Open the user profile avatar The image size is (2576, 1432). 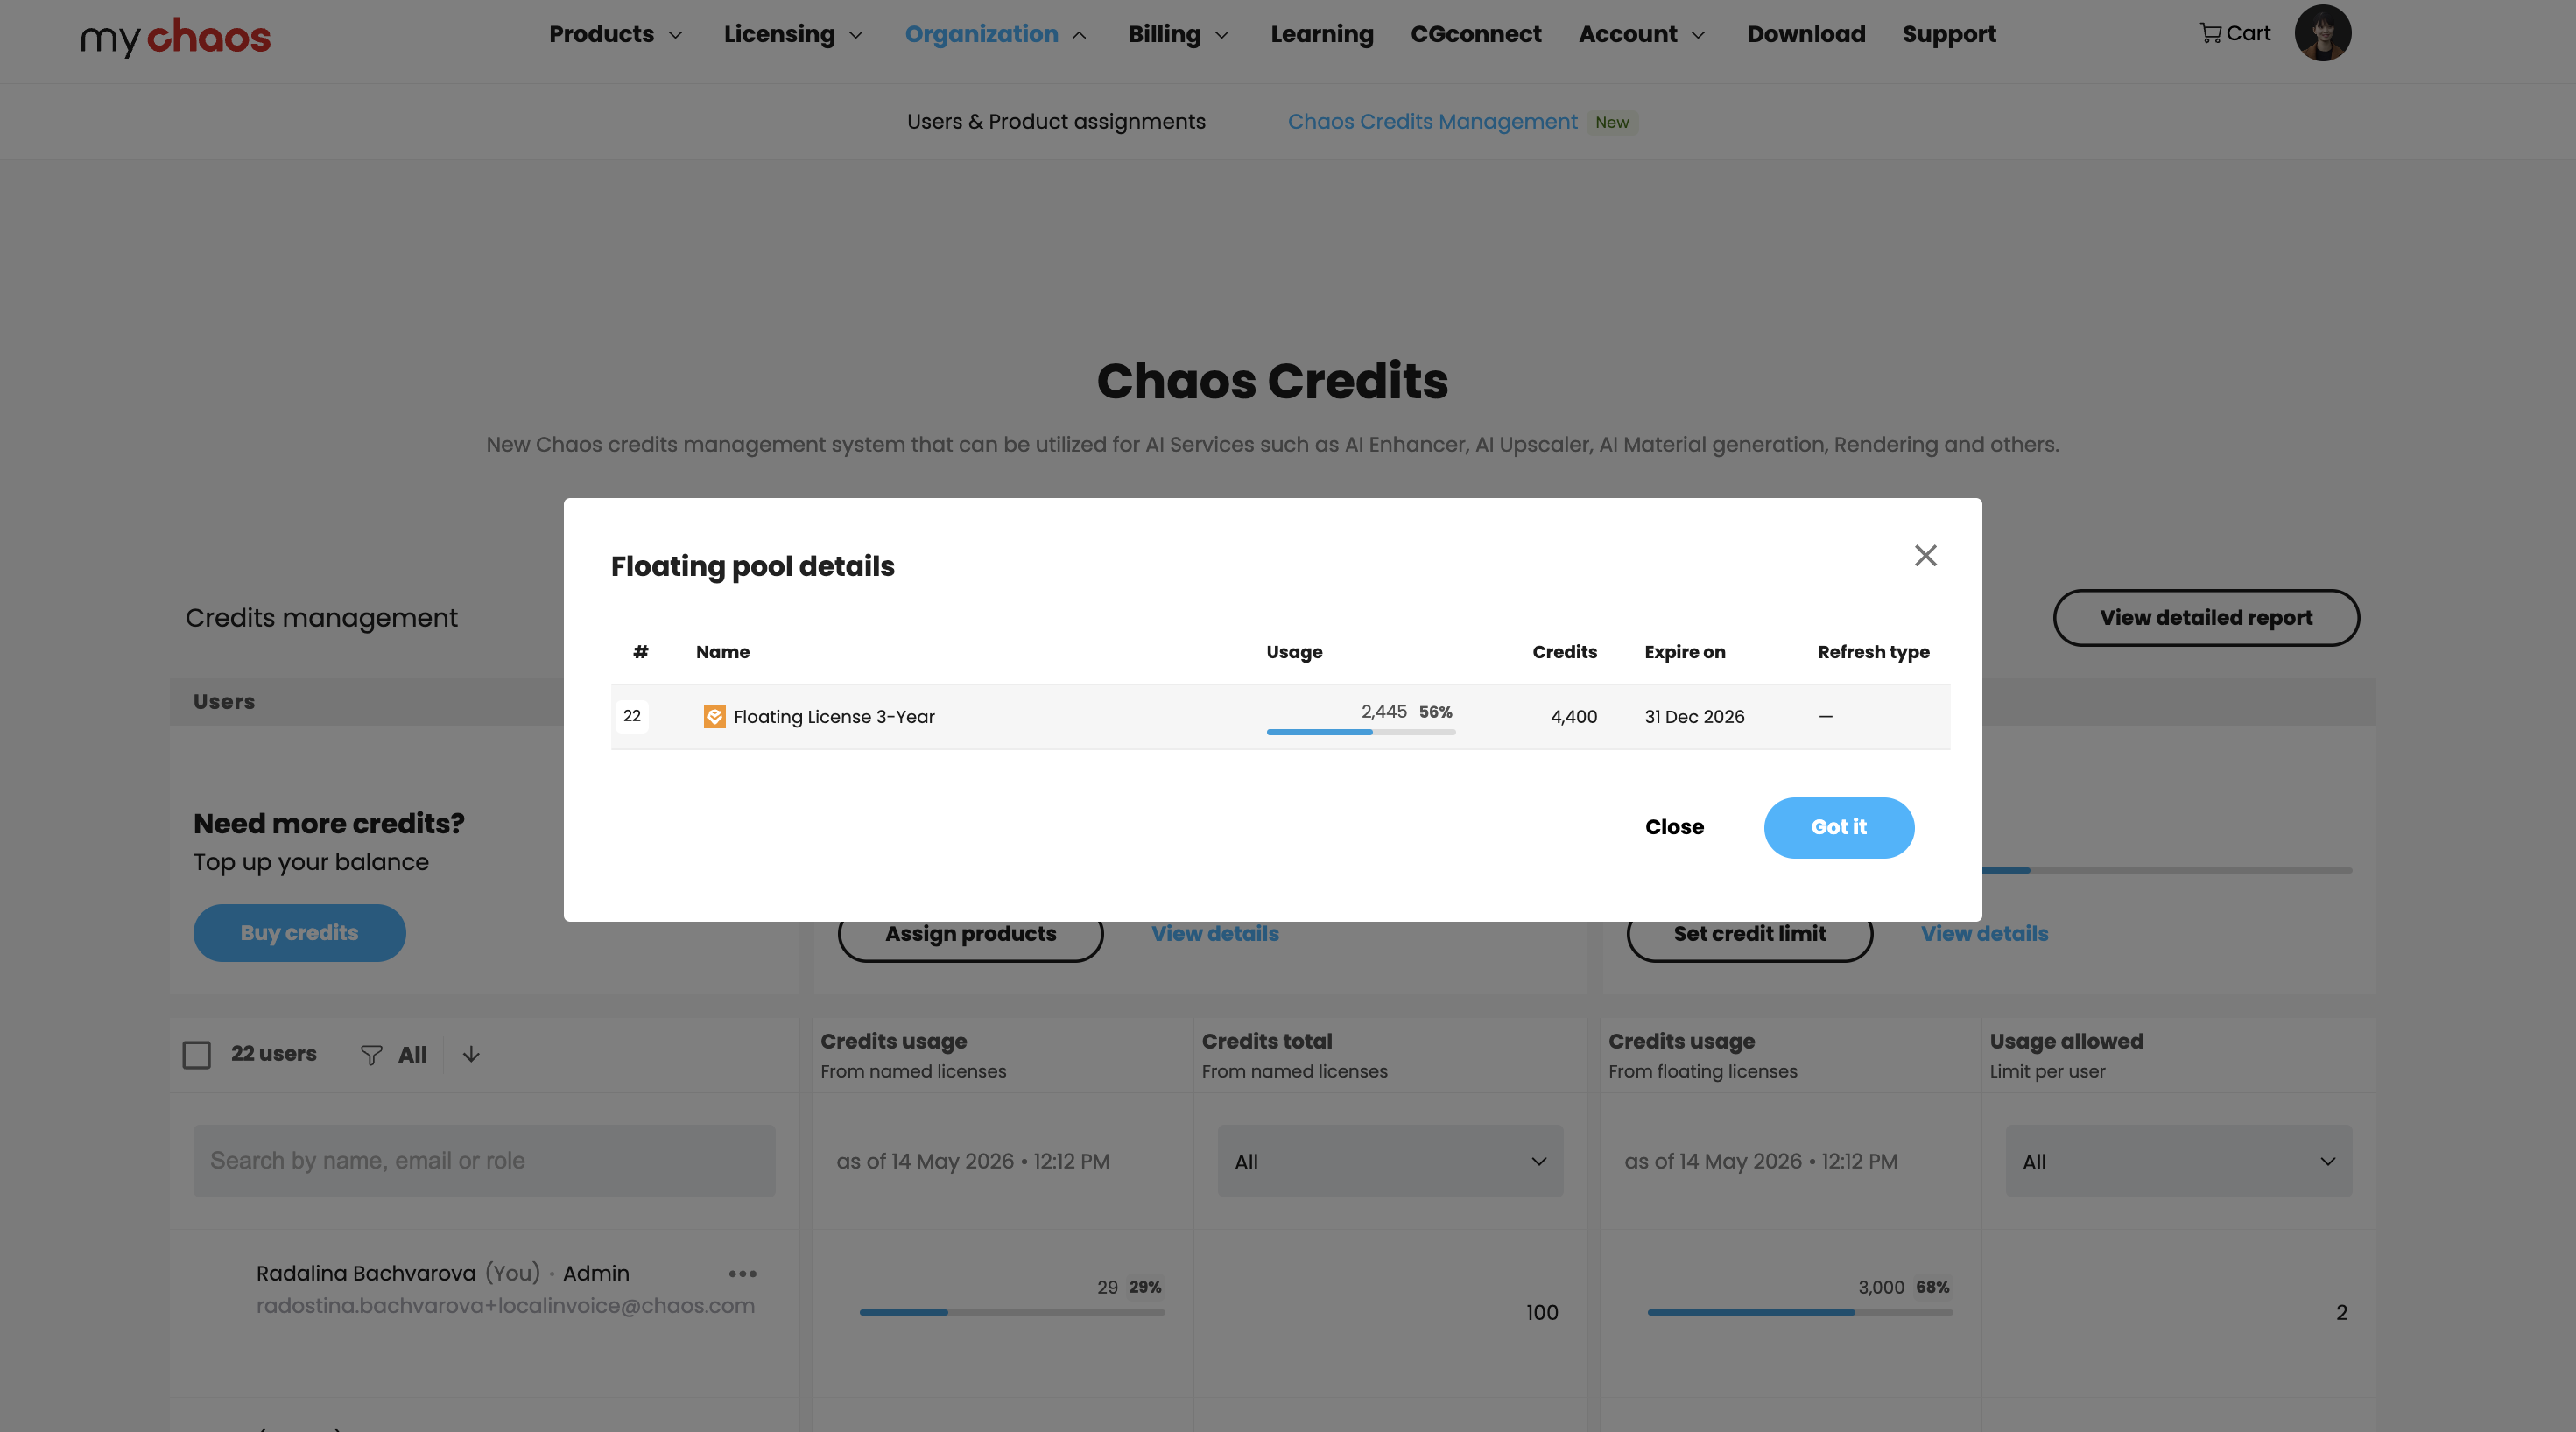coord(2322,33)
